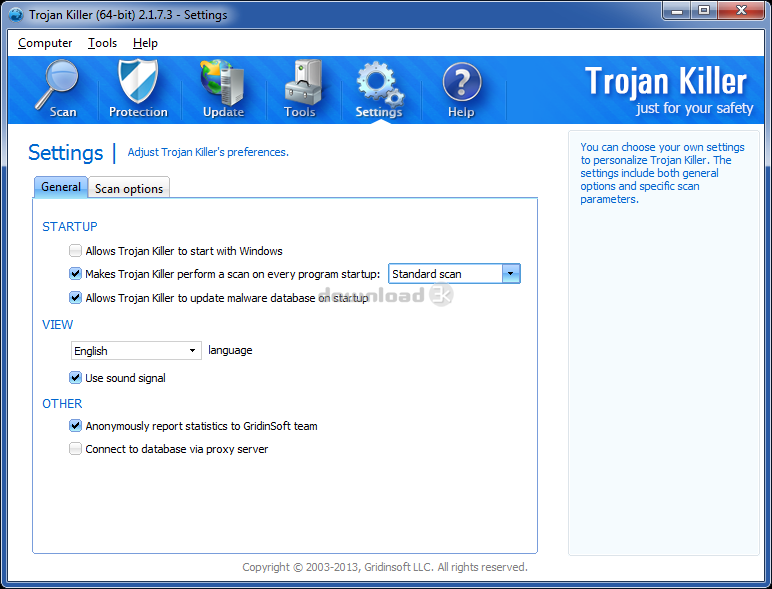The height and width of the screenshot is (589, 772).
Task: Open the Standard scan type dropdown
Action: (x=454, y=274)
